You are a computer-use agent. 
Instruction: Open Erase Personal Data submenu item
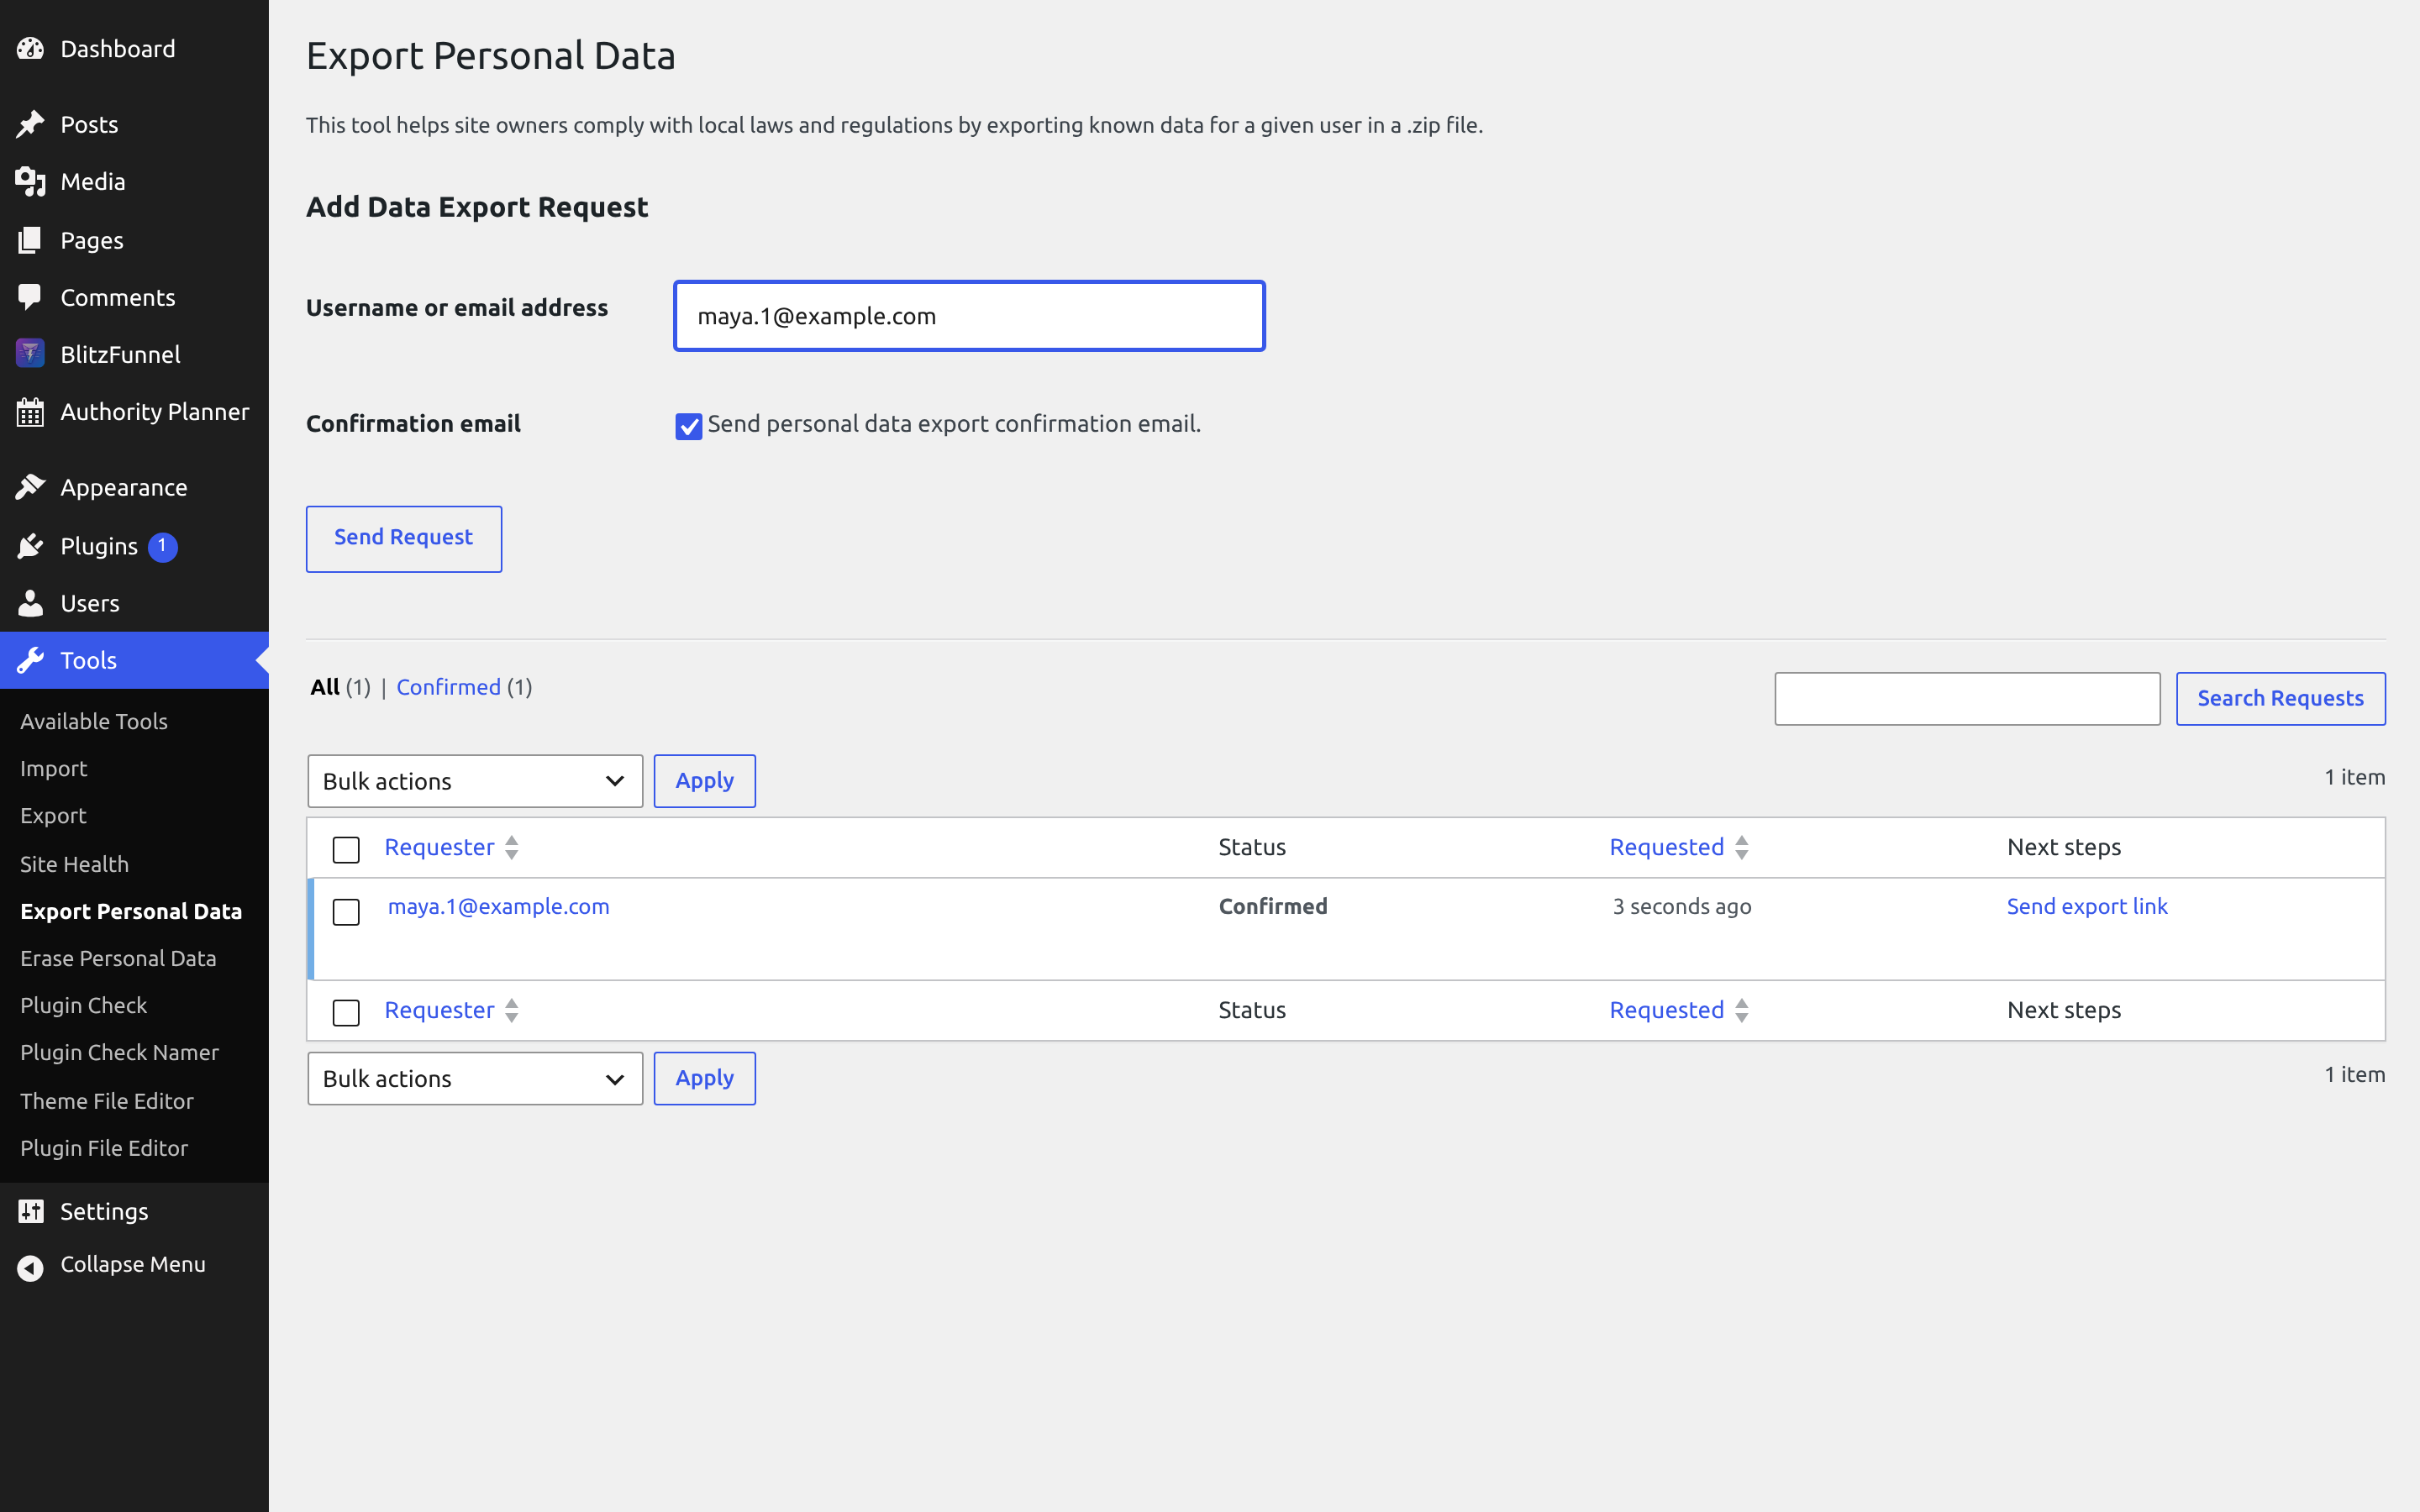point(118,958)
